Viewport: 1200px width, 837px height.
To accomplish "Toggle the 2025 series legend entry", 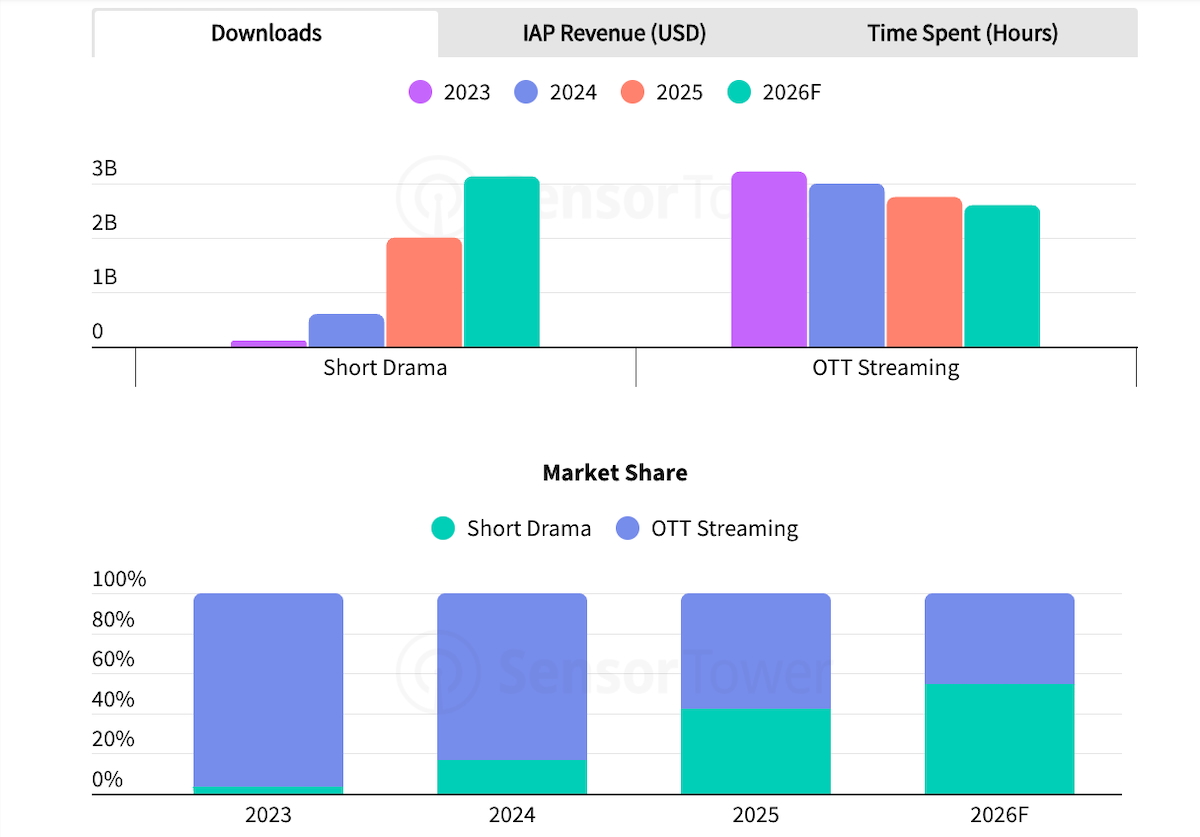I will (x=662, y=92).
